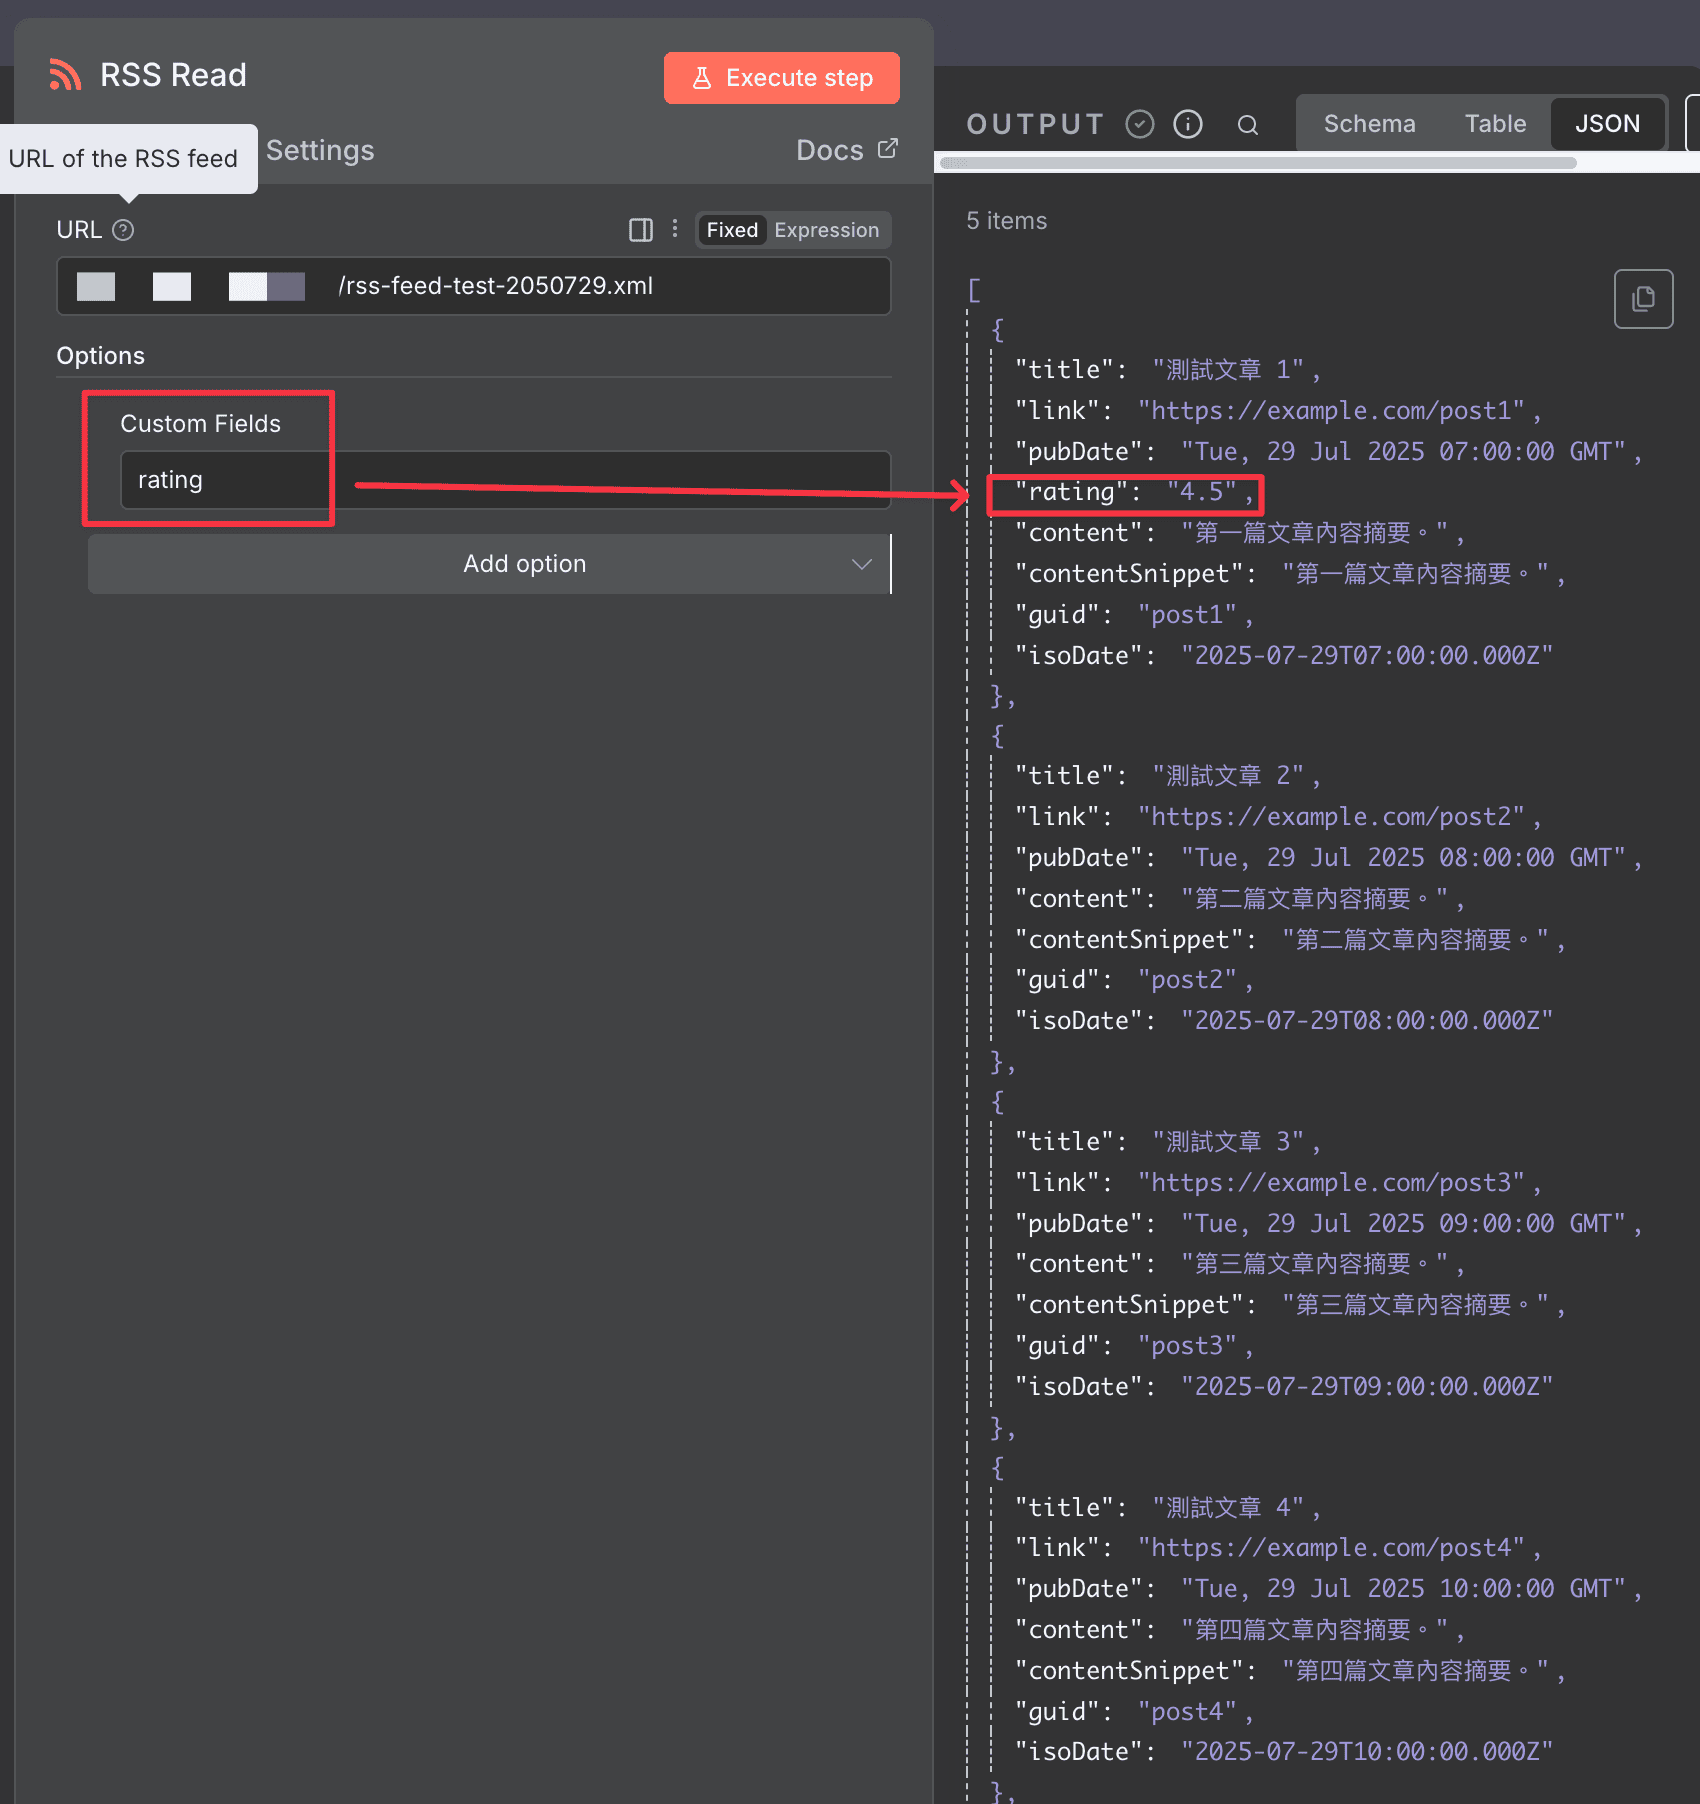Screen dimensions: 1700x1804
Task: Click the RSS Read node icon
Action: click(x=64, y=73)
